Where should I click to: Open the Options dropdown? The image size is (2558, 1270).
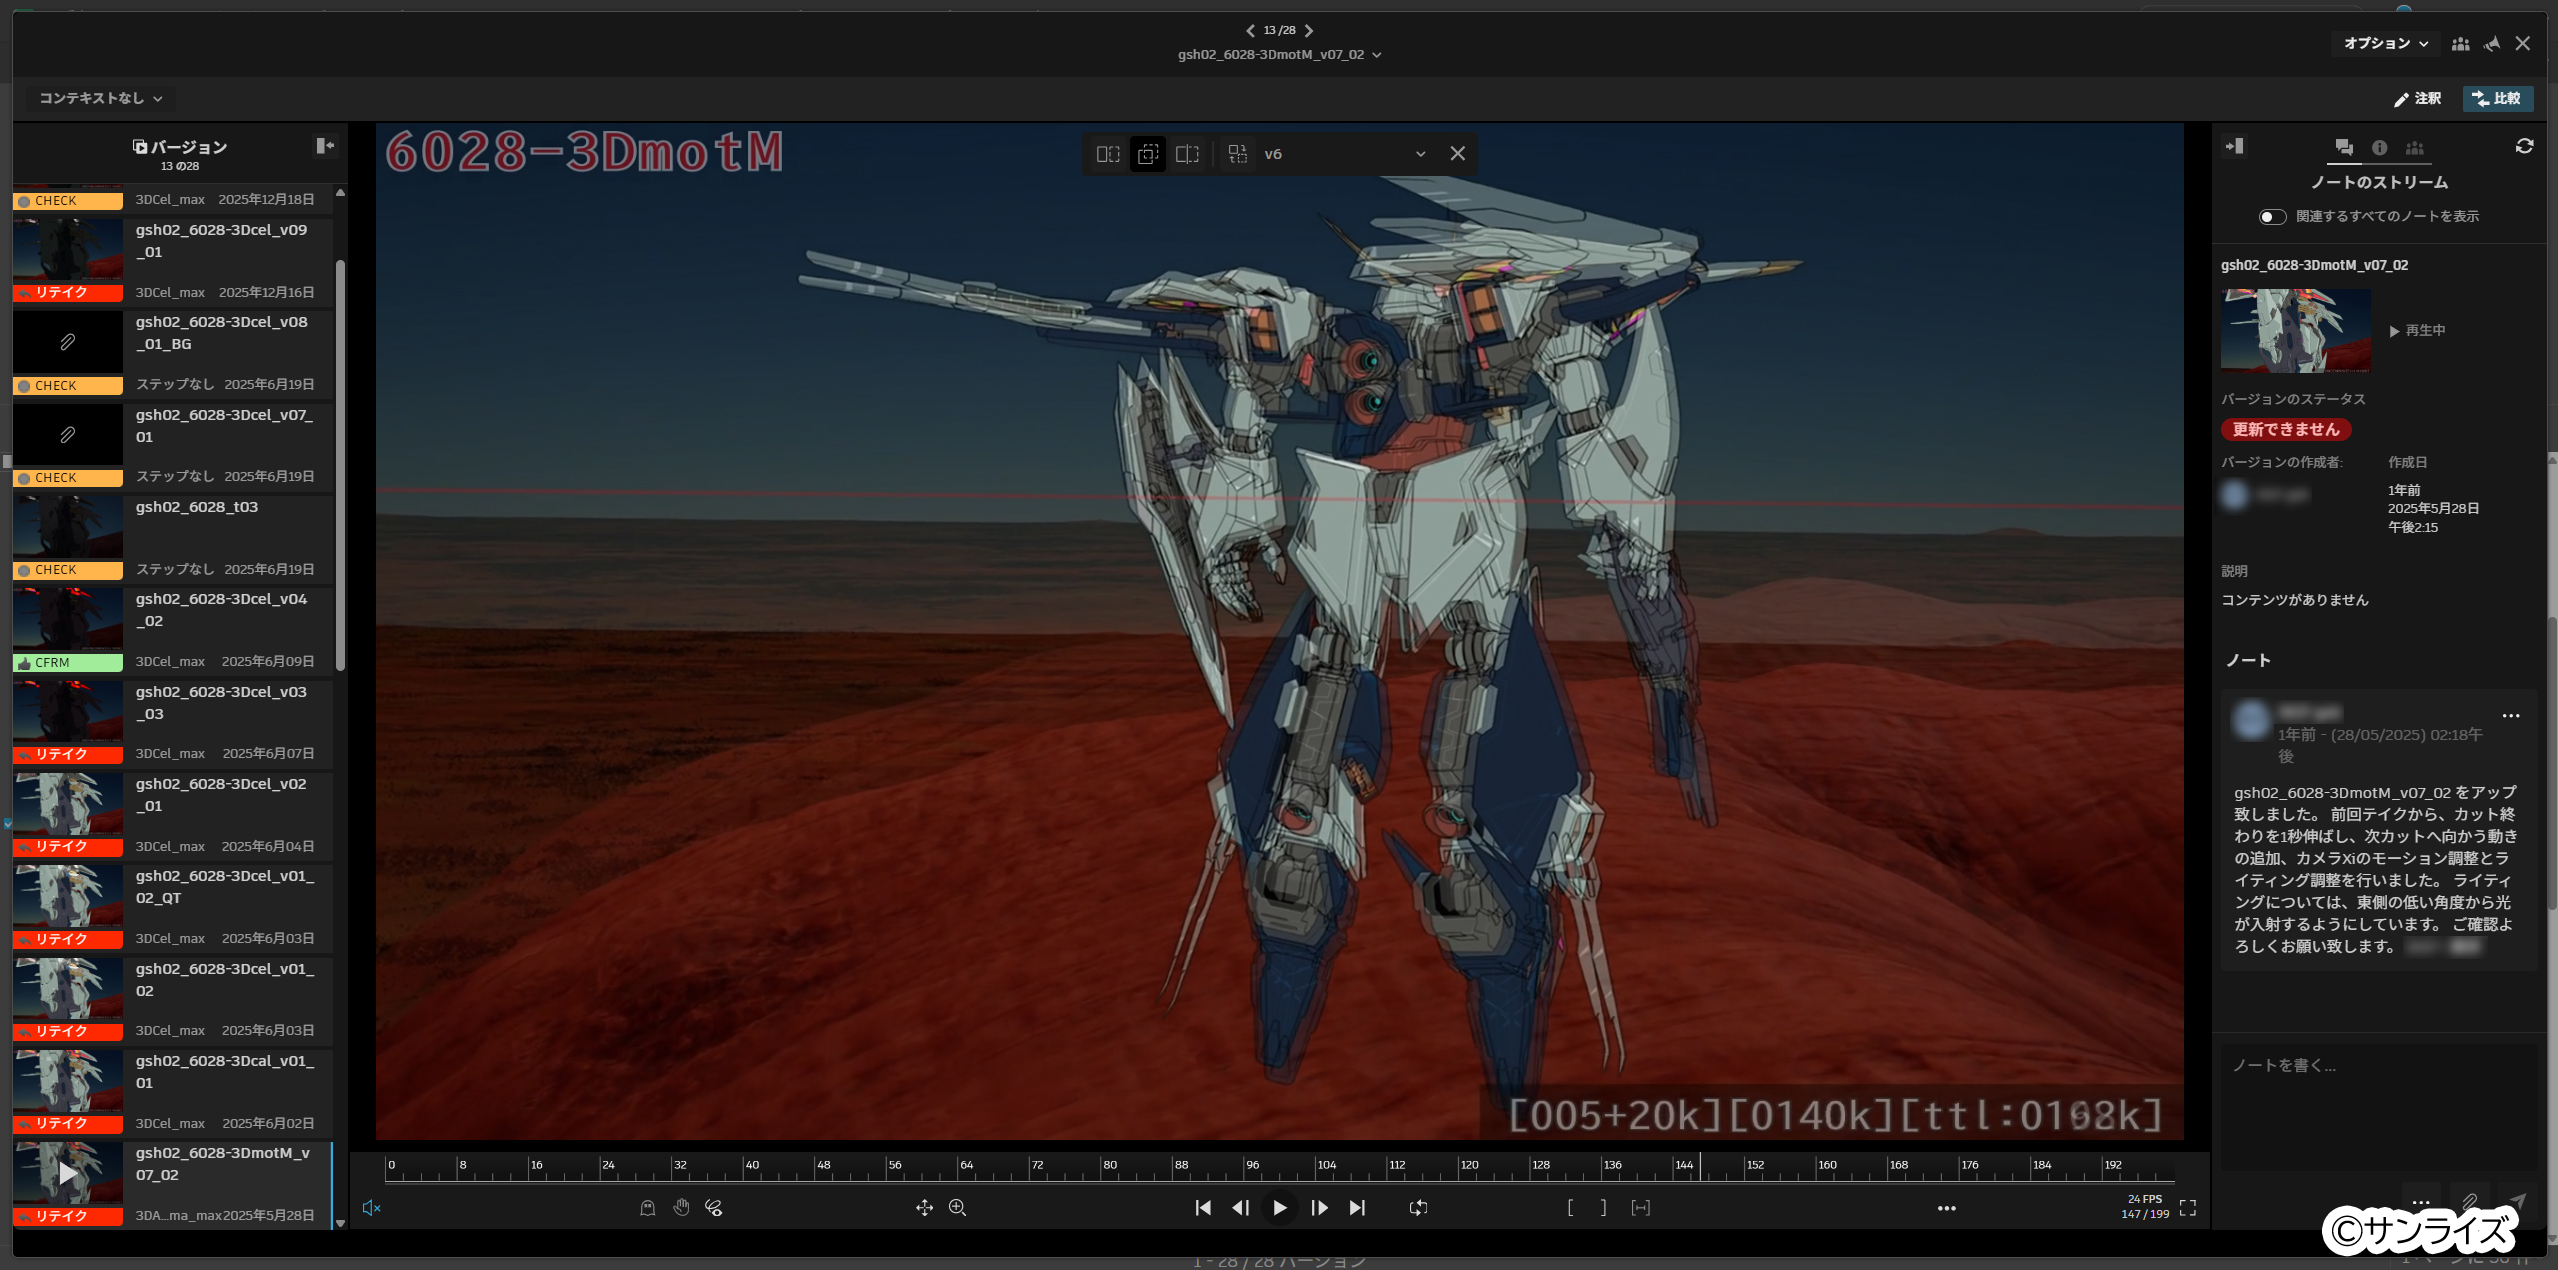click(x=2386, y=44)
